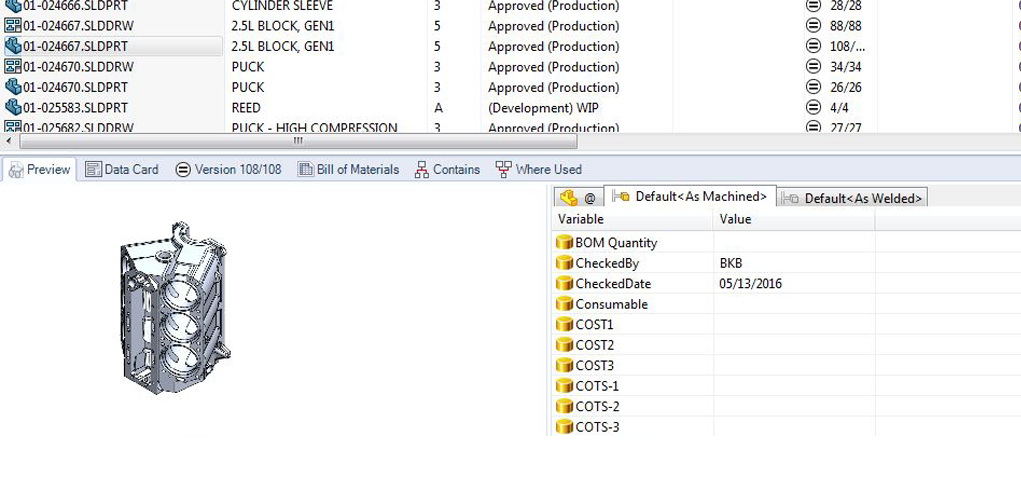This screenshot has width=1021, height=498.
Task: Open the Bill of Materials tab
Action: coord(348,169)
